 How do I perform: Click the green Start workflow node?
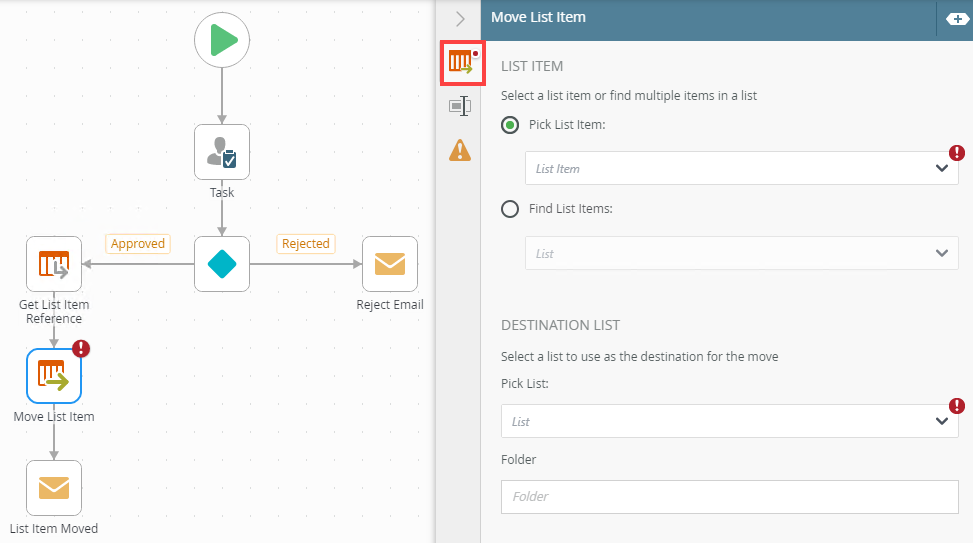click(222, 40)
